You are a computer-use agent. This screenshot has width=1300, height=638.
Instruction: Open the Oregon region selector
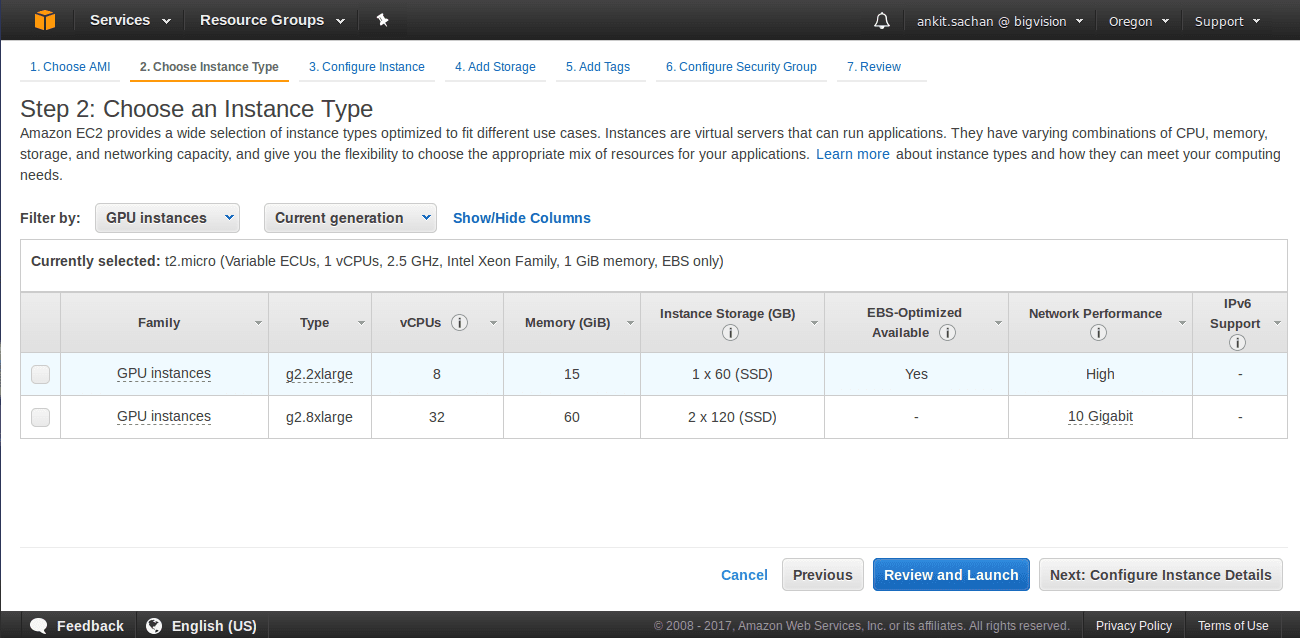(1138, 21)
